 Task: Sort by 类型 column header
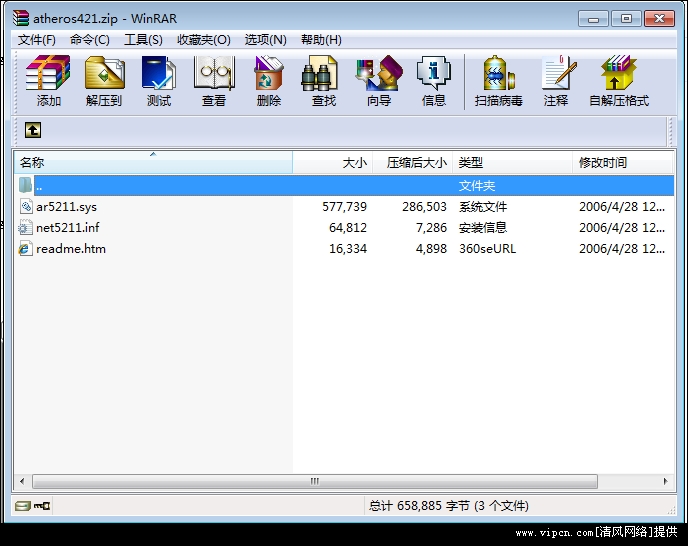coord(512,162)
